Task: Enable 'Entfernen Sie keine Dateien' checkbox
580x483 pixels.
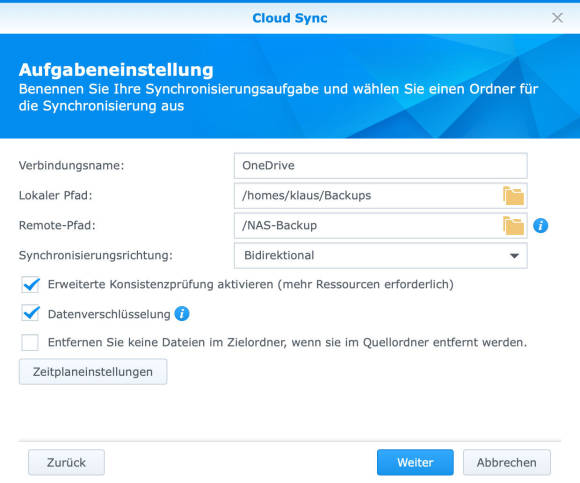Action: pos(30,342)
